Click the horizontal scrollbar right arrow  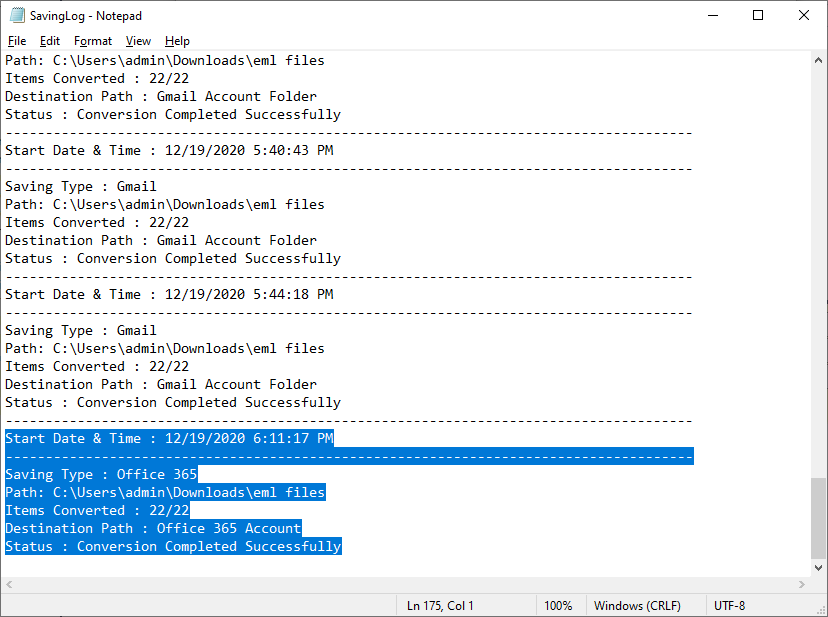(801, 585)
